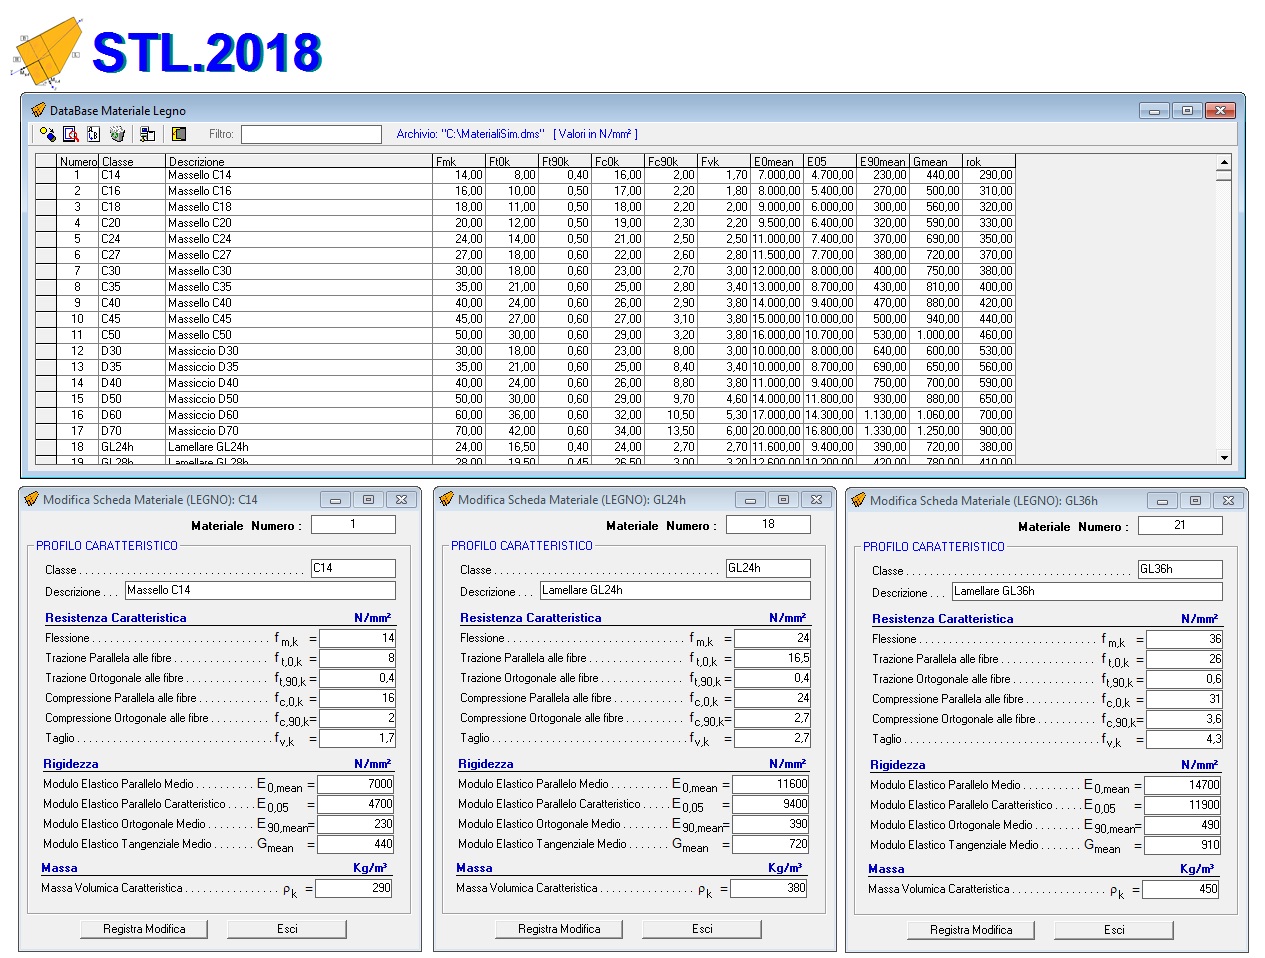This screenshot has width=1265, height=958.
Task: Click the Massiccio D70 description cell
Action: (299, 431)
